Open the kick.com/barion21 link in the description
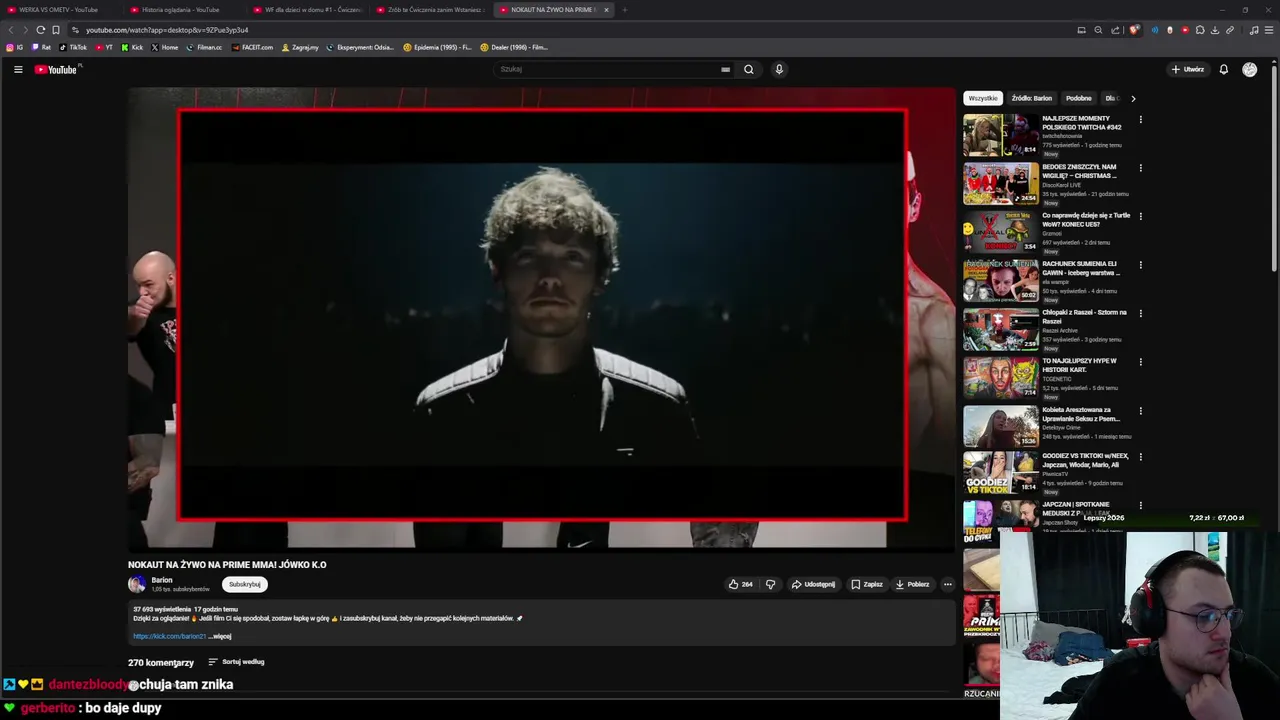Viewport: 1280px width, 720px height. pyautogui.click(x=169, y=636)
